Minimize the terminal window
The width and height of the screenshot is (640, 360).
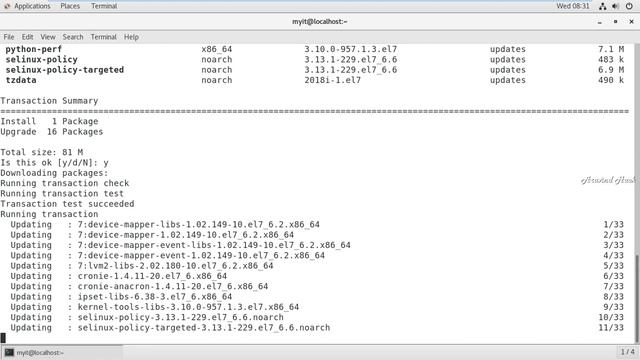pos(600,22)
